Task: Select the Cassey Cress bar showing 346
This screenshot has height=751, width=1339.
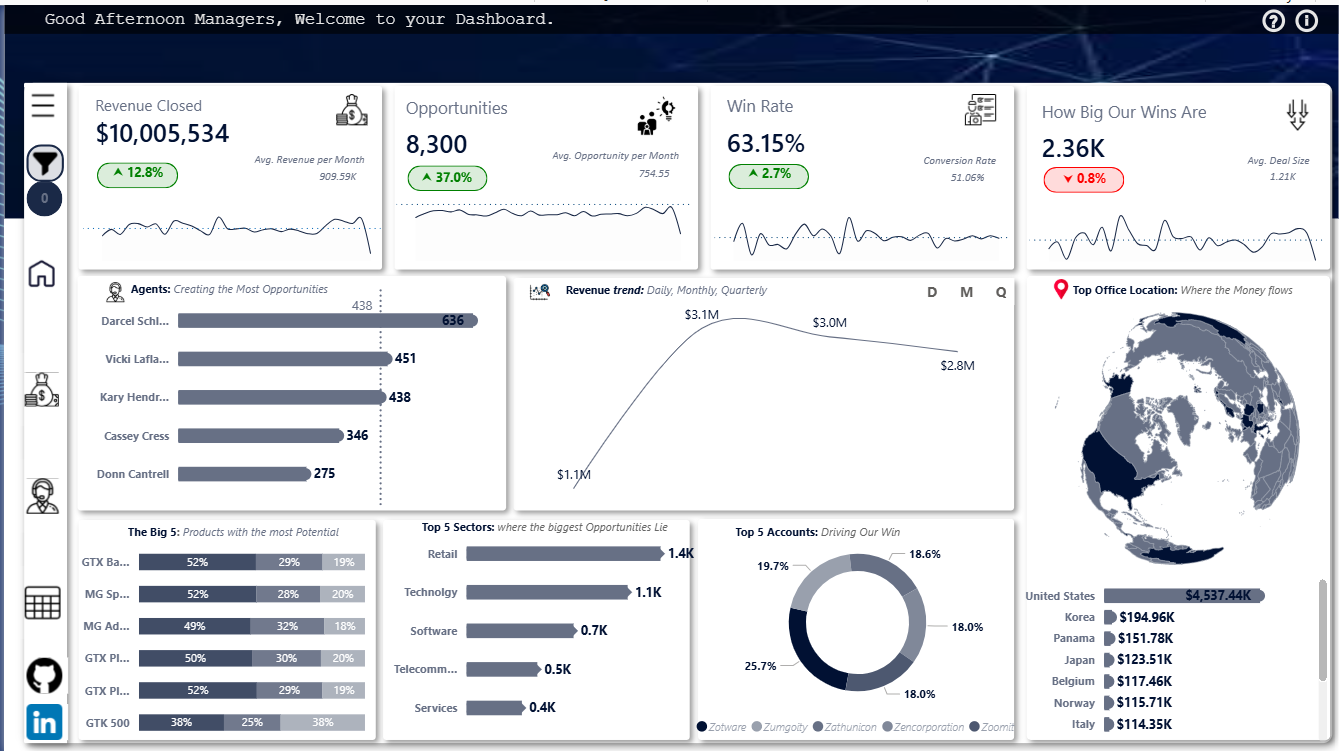Action: (262, 436)
